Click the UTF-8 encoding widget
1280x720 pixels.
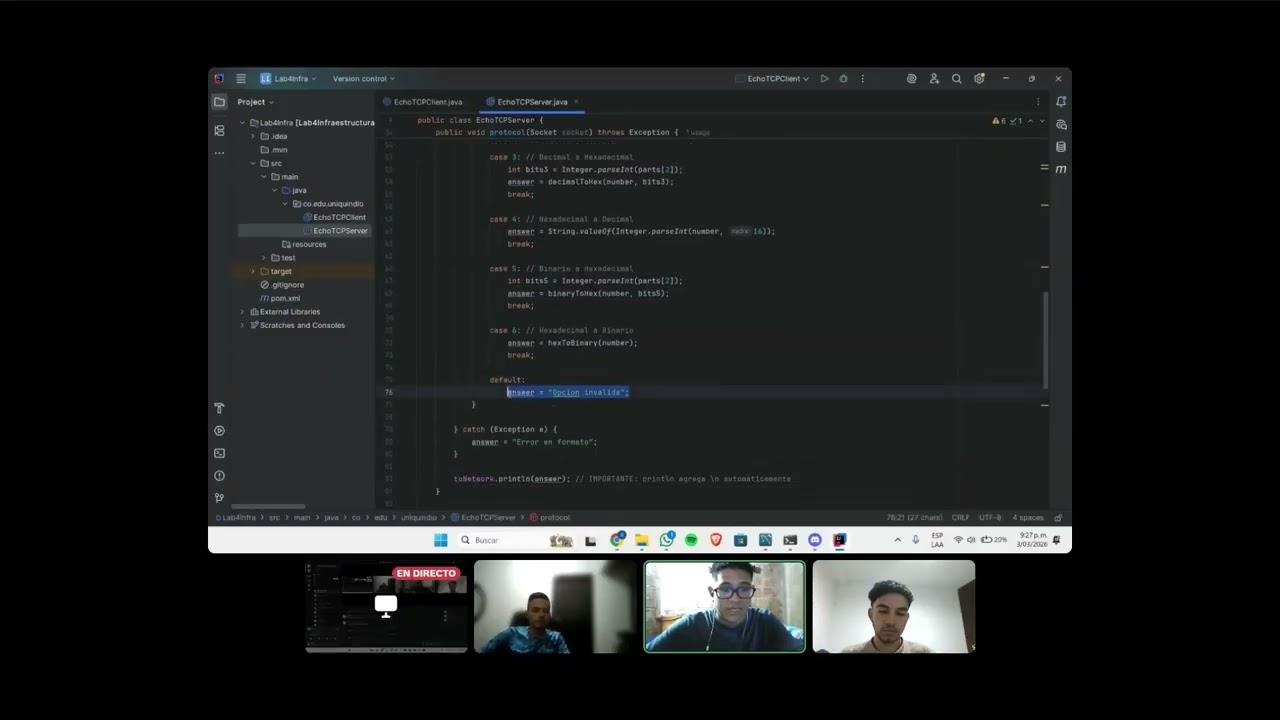tap(990, 518)
